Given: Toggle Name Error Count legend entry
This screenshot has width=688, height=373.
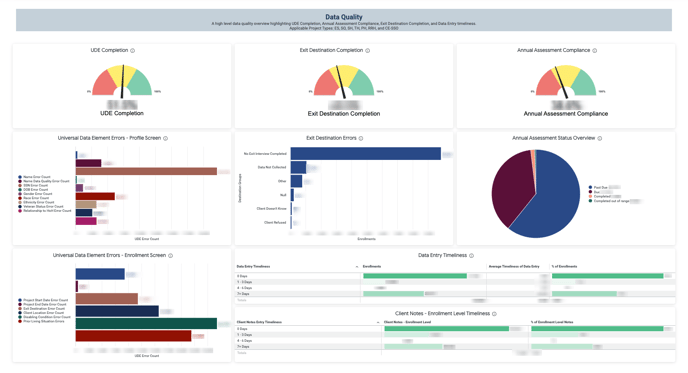Looking at the screenshot, I should point(35,177).
